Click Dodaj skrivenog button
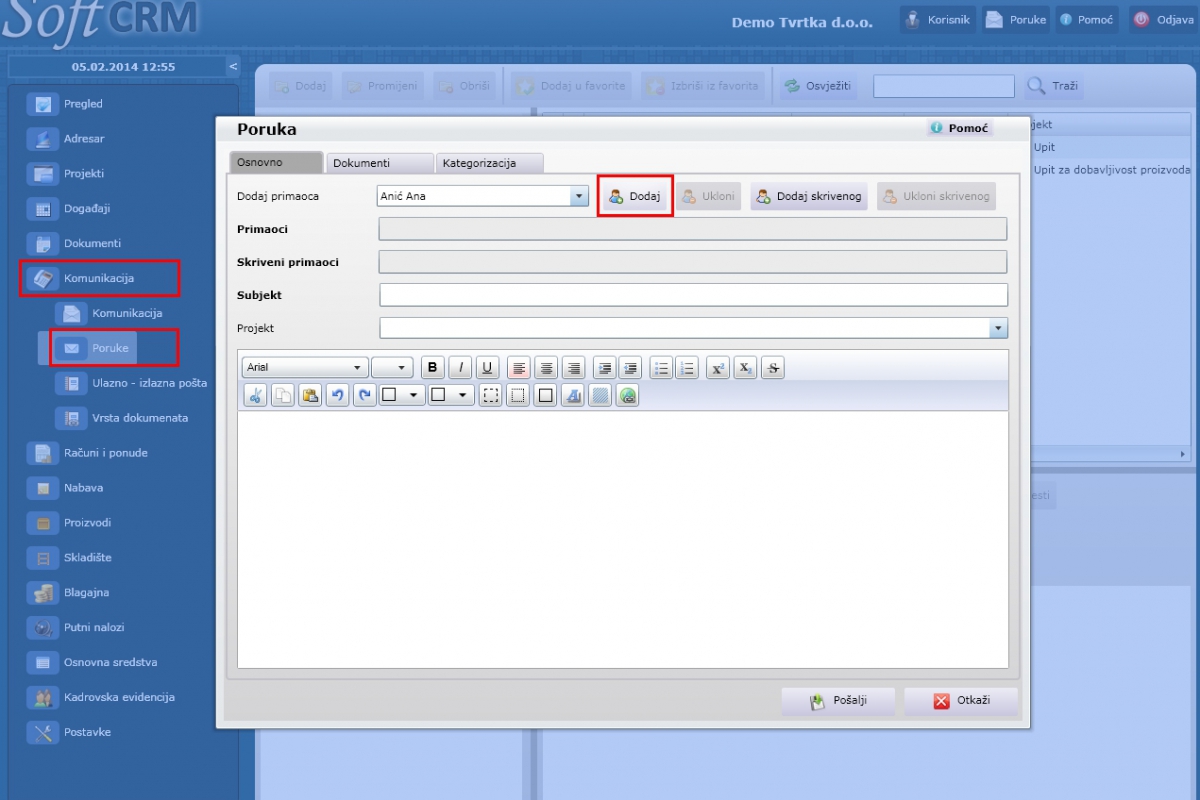Screen dimensions: 1200x800 pyautogui.click(x=808, y=196)
